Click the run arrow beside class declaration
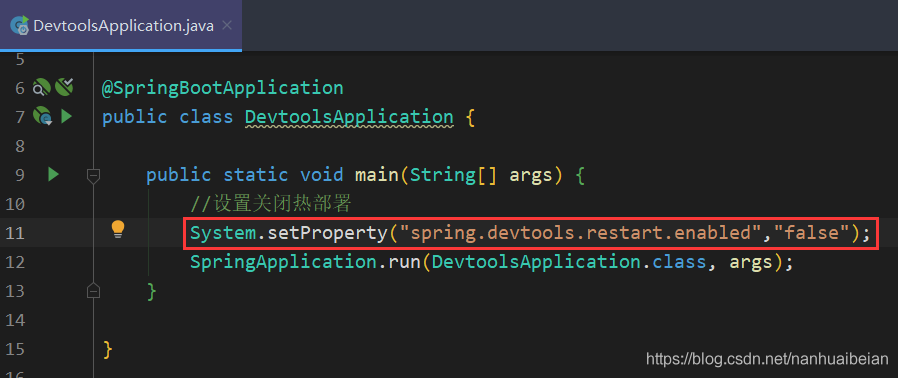The height and width of the screenshot is (378, 898). [x=66, y=117]
